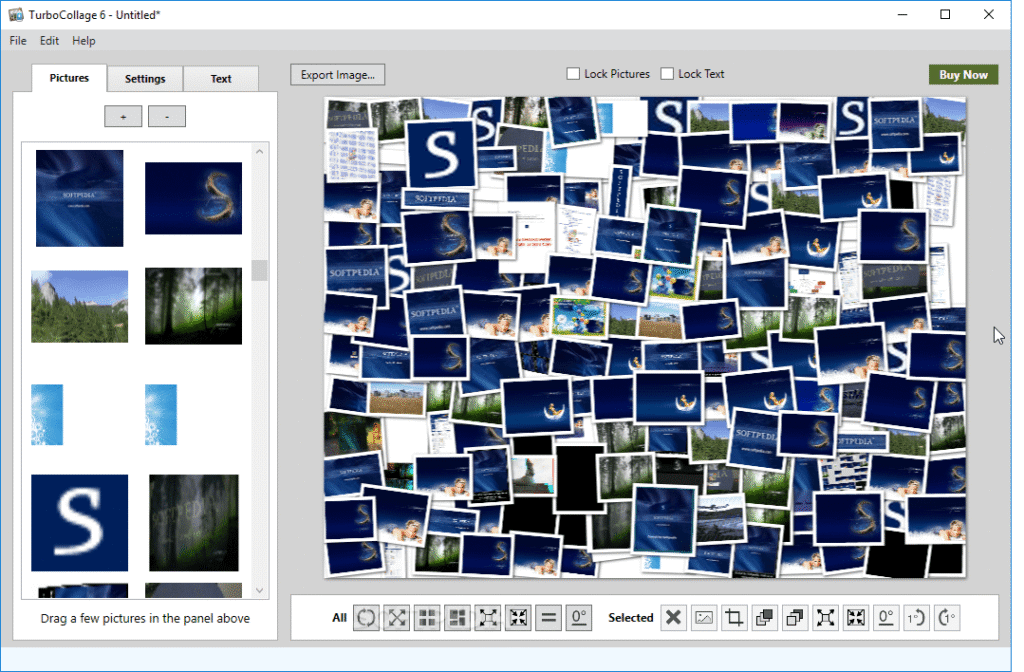
Task: Click the plus button to add pictures
Action: 123,116
